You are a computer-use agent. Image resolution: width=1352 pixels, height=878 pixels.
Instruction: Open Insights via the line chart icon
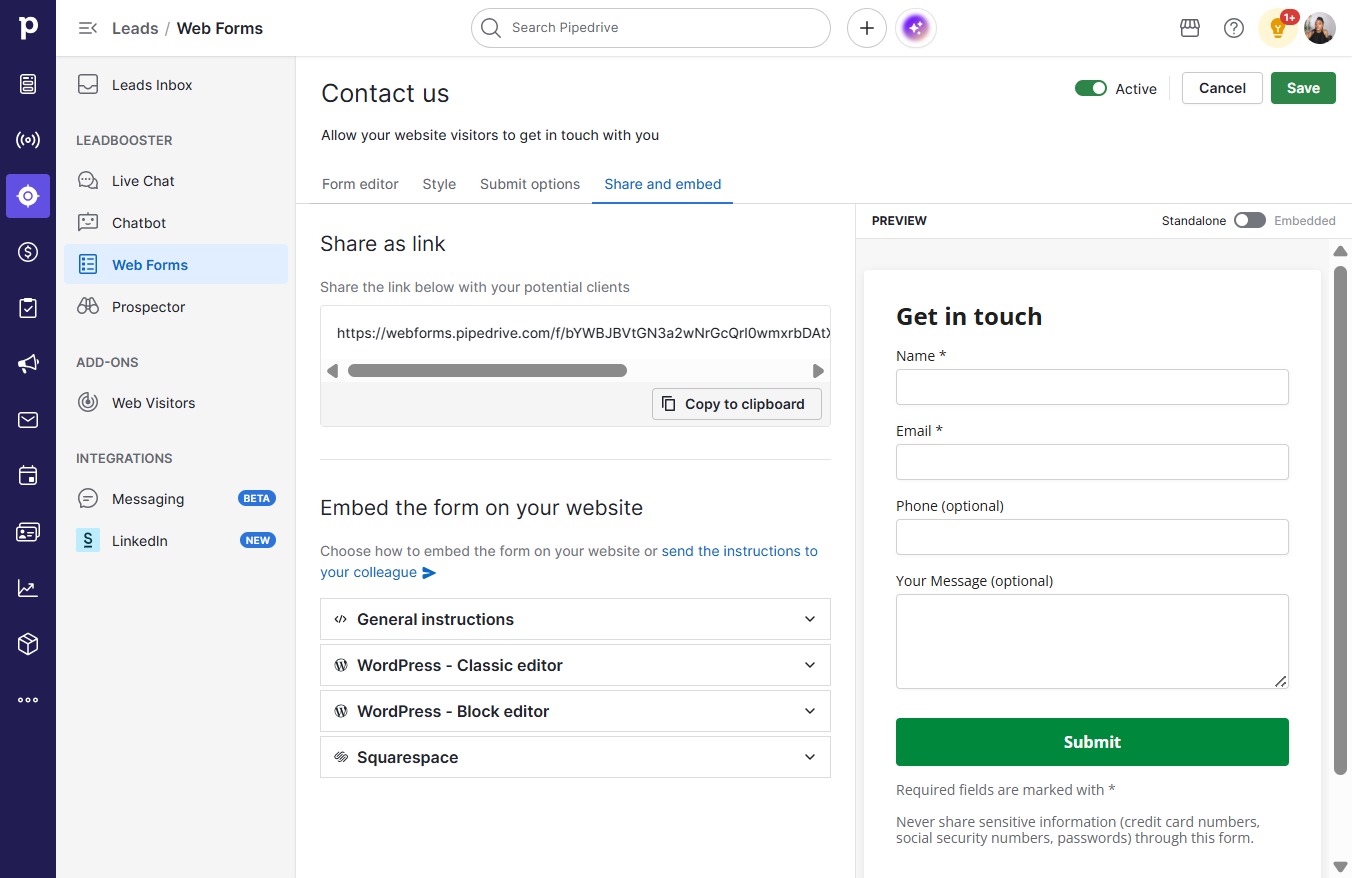28,588
